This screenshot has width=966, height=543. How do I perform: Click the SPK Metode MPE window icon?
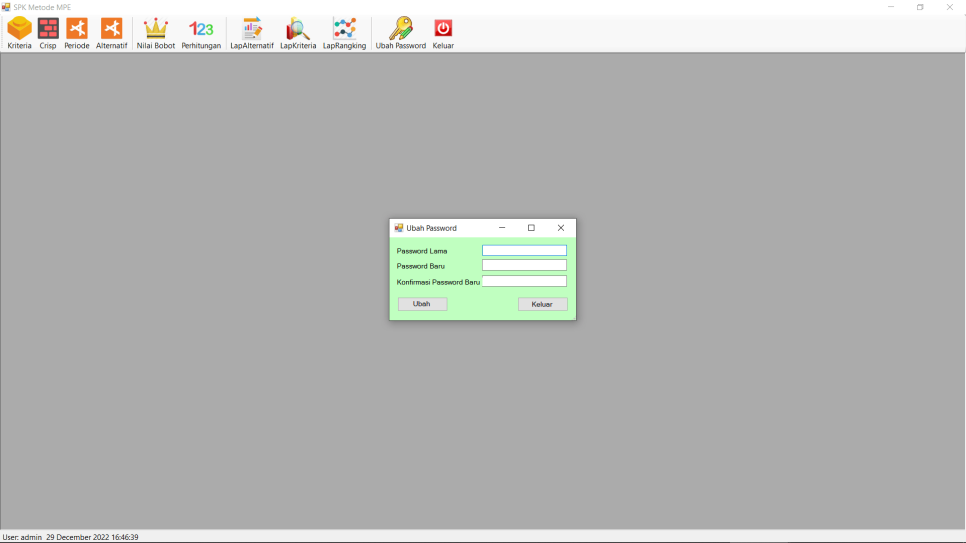click(6, 7)
